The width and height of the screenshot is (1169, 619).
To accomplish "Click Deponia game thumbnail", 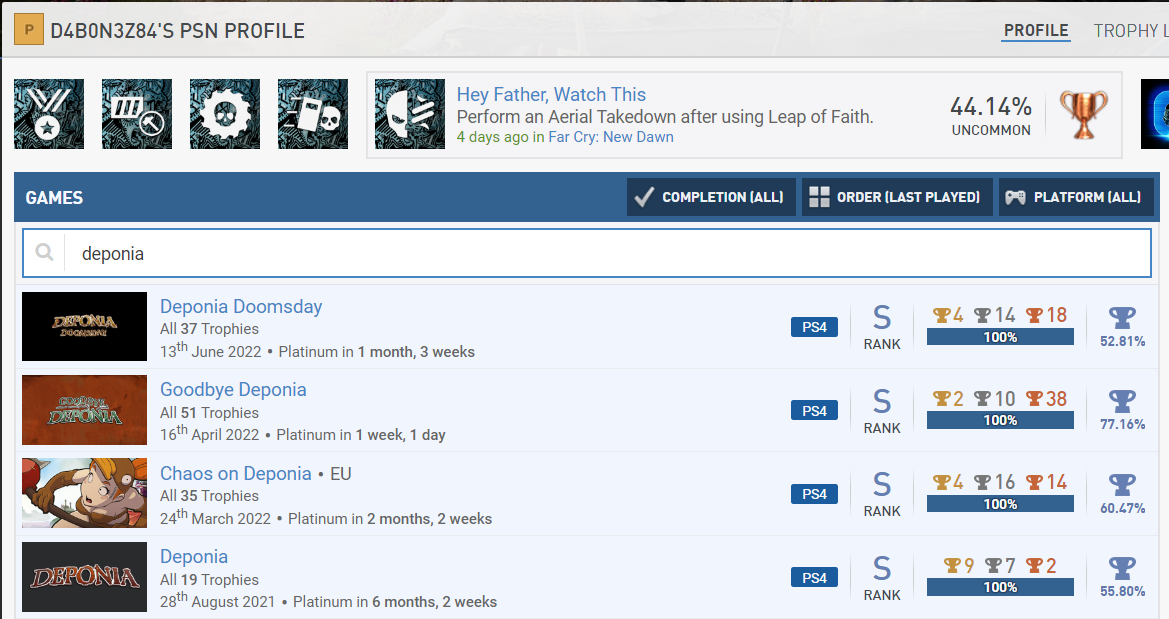I will 84,577.
